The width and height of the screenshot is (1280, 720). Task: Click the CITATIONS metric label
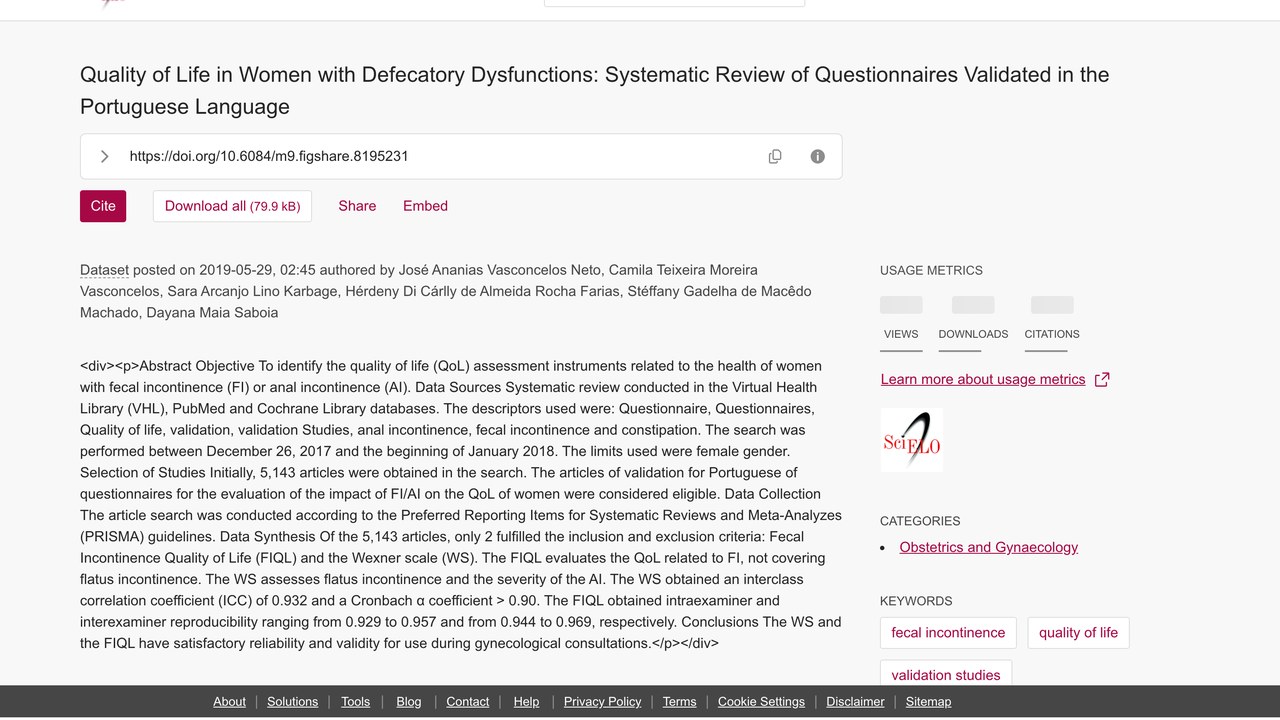pos(1052,334)
